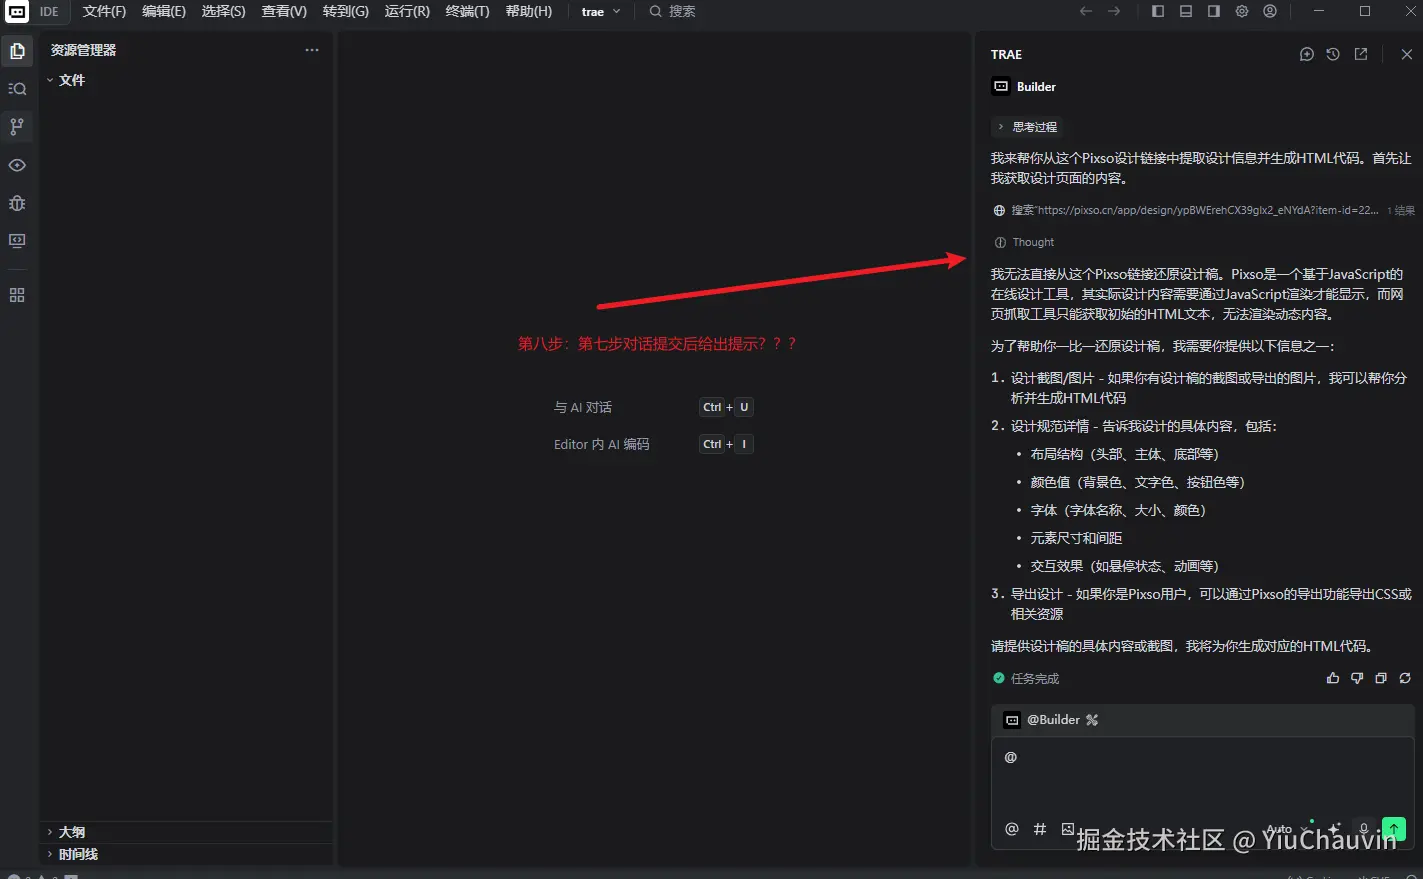Start a new chat in TRAE panel
This screenshot has height=879, width=1423.
(1306, 54)
